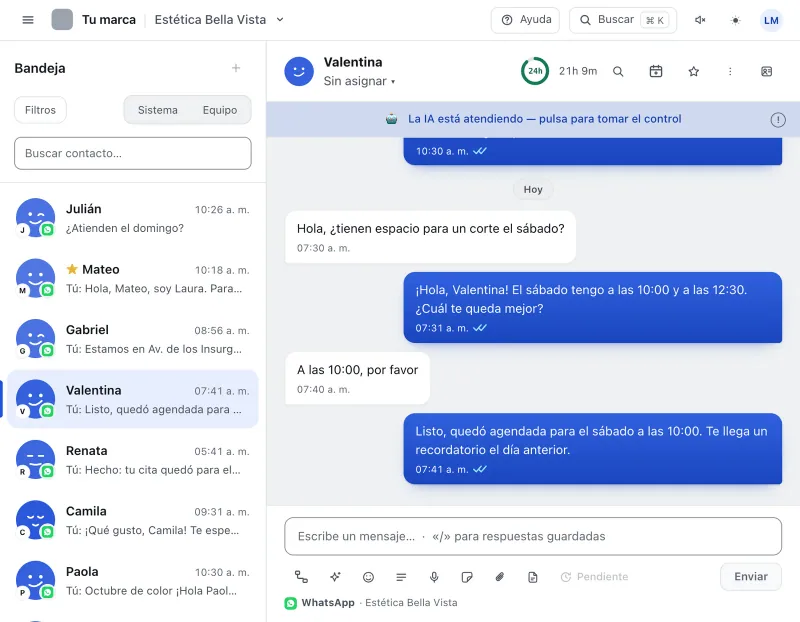Click the '¡Hola, Valentina!' sent message bubble
Screen dimensions: 800x622
[x=592, y=307]
